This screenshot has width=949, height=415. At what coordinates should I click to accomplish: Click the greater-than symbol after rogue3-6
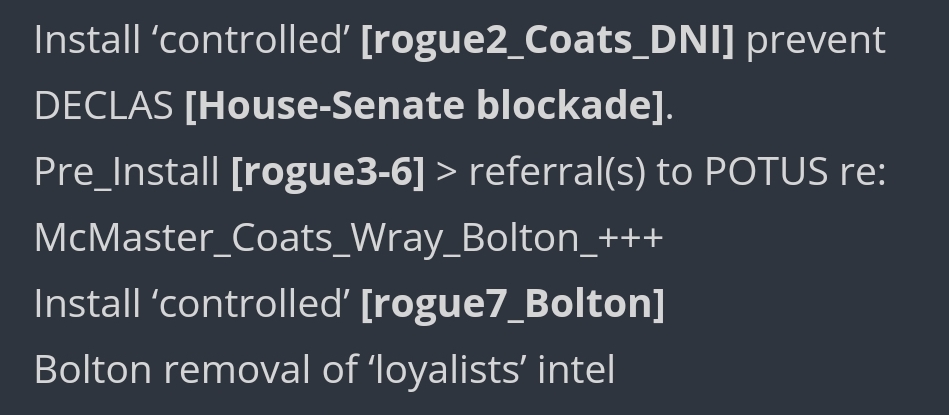447,173
